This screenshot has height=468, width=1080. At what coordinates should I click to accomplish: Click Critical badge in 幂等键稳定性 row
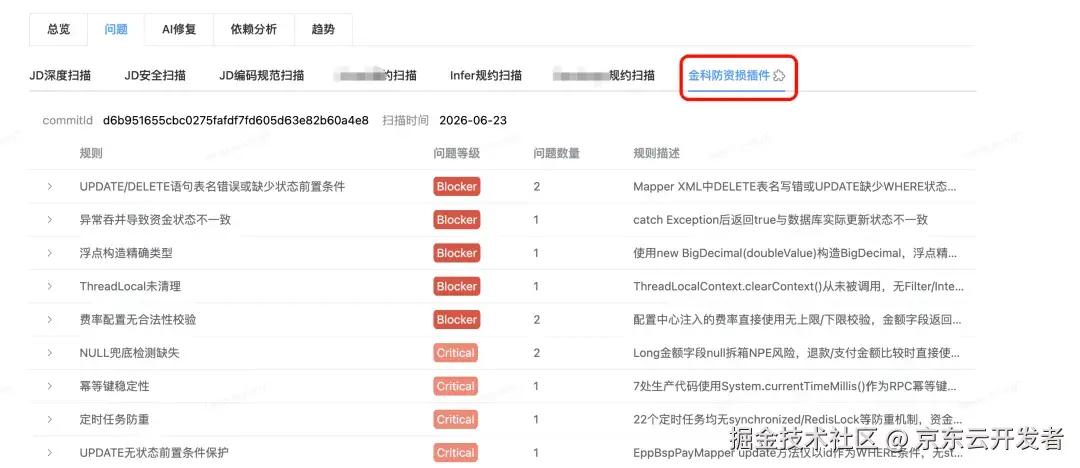click(x=455, y=386)
